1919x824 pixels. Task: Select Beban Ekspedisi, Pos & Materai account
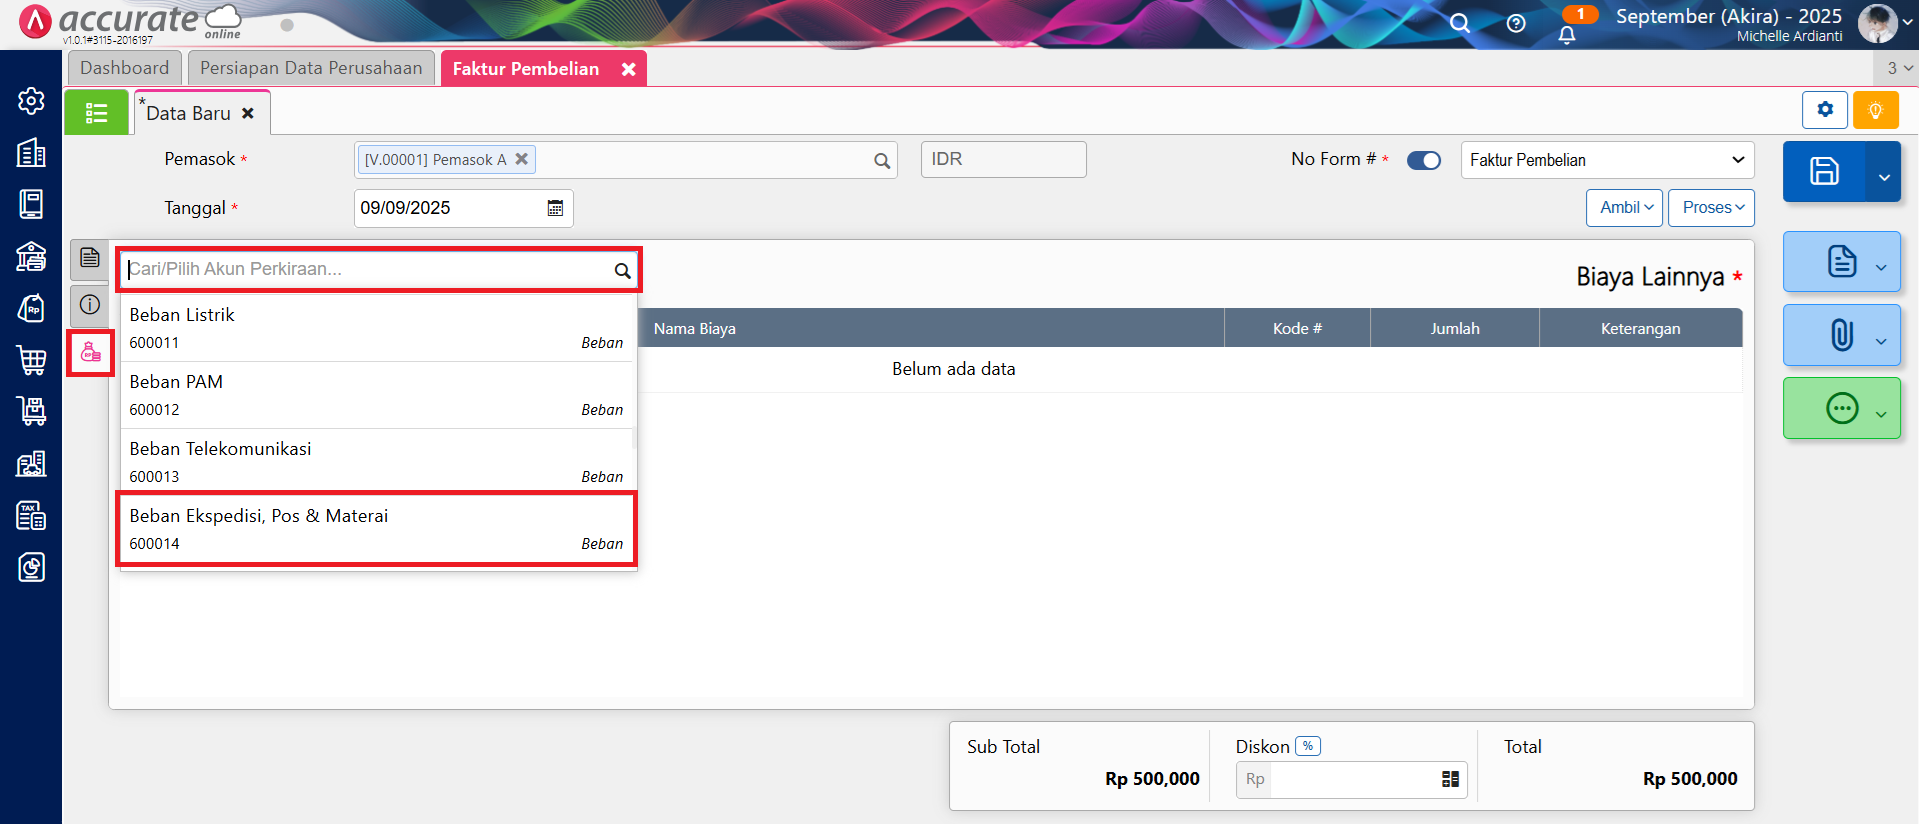376,528
